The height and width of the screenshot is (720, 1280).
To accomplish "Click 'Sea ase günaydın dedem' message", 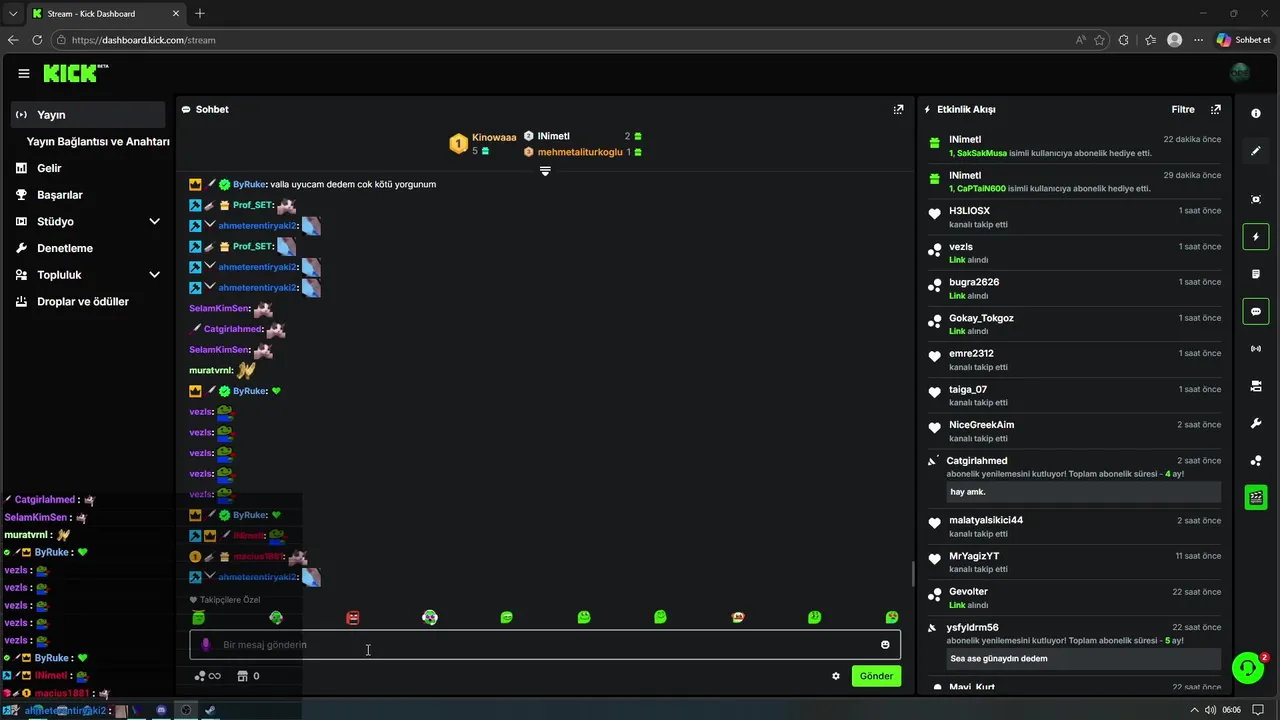I will [1084, 659].
